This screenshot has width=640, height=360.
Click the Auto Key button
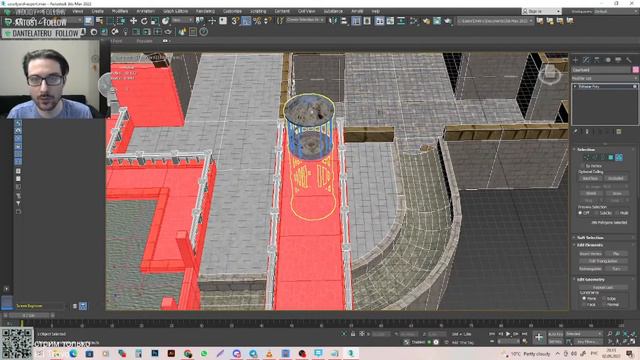(x=556, y=334)
